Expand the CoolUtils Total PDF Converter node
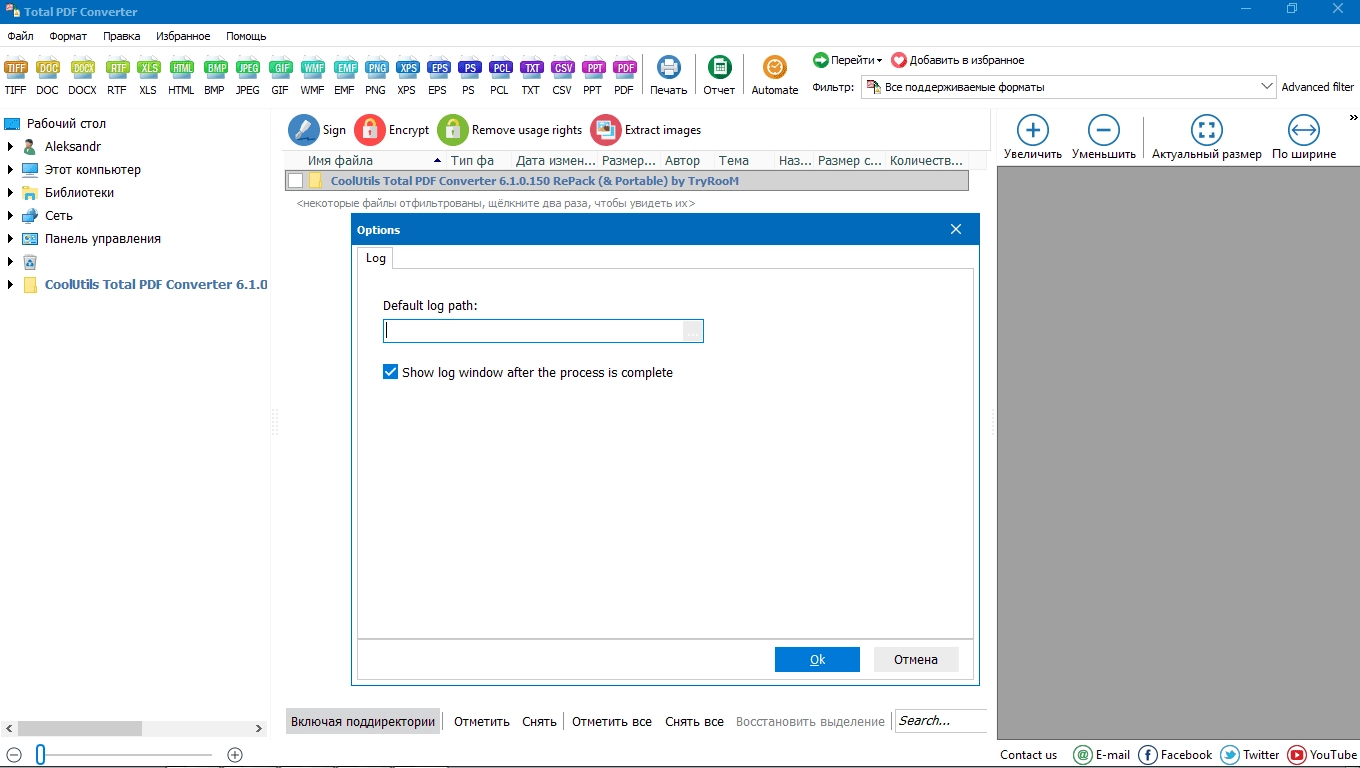 point(11,285)
